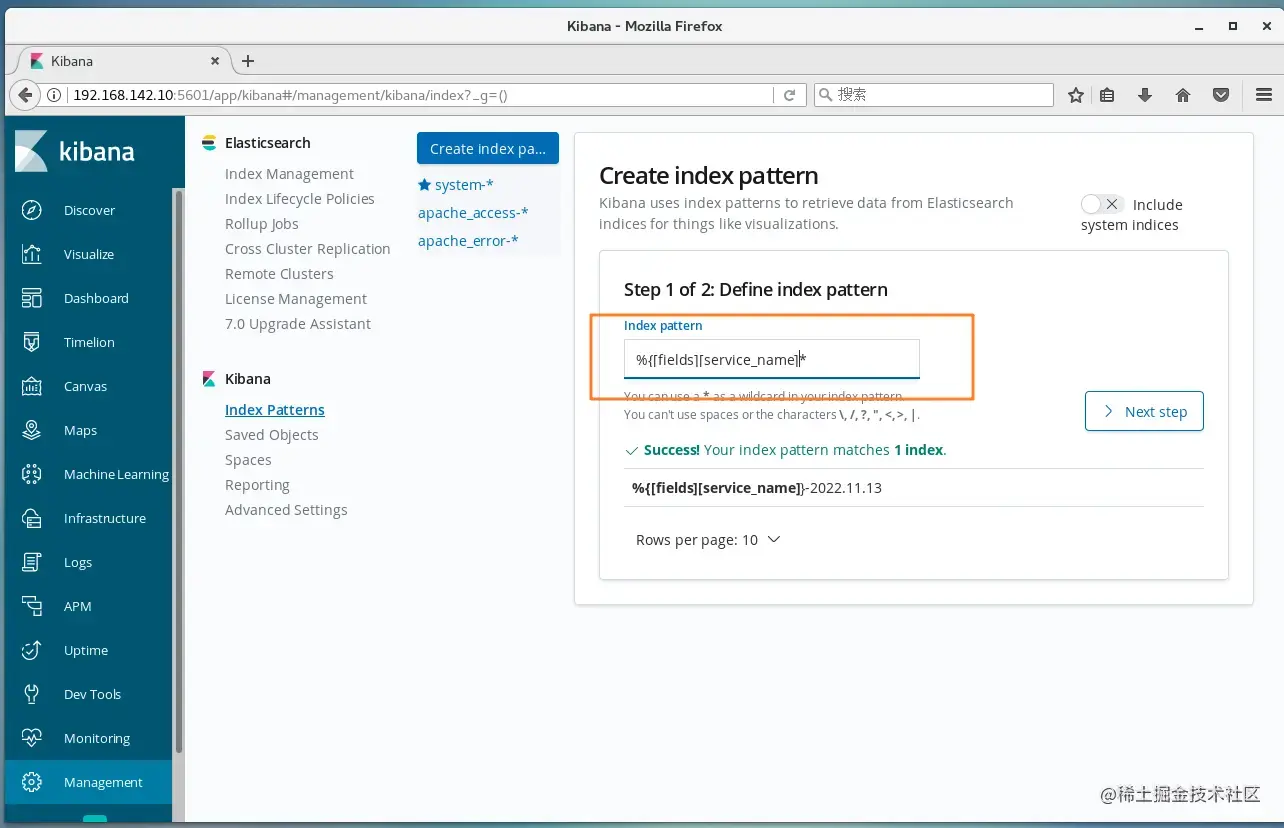Image resolution: width=1284 pixels, height=828 pixels.
Task: Open Logs via its document icon
Action: point(32,562)
